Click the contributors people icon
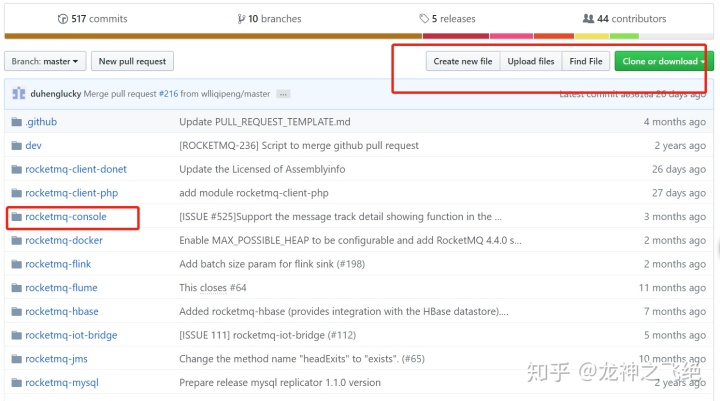This screenshot has height=401, width=720. click(588, 18)
